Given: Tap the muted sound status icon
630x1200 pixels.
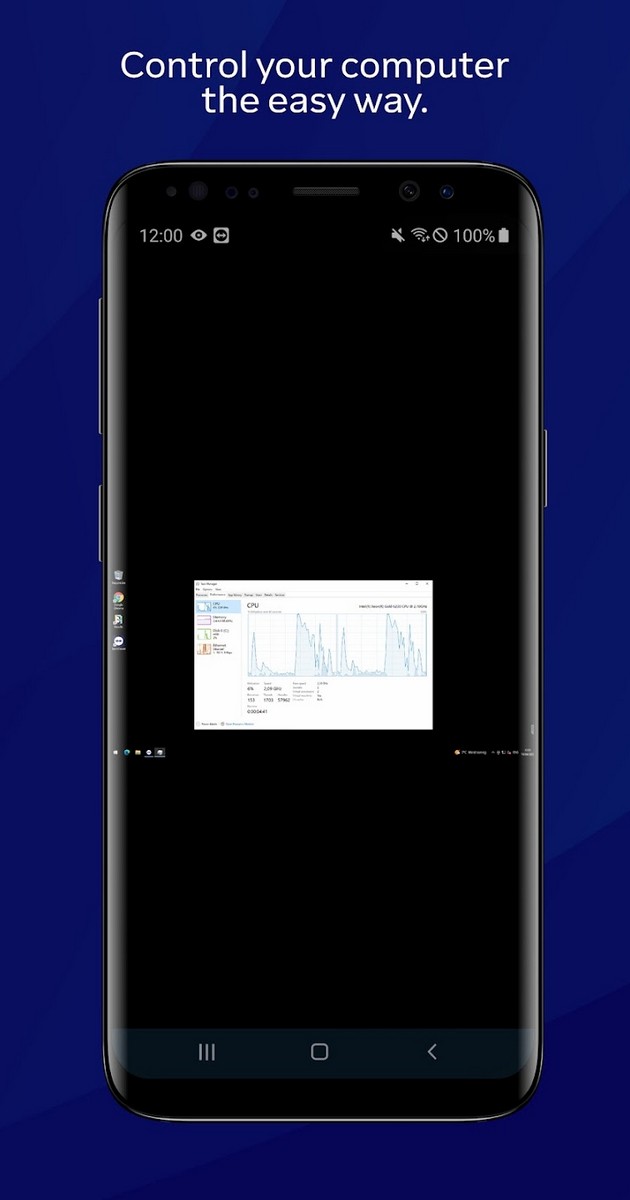Looking at the screenshot, I should pyautogui.click(x=398, y=235).
